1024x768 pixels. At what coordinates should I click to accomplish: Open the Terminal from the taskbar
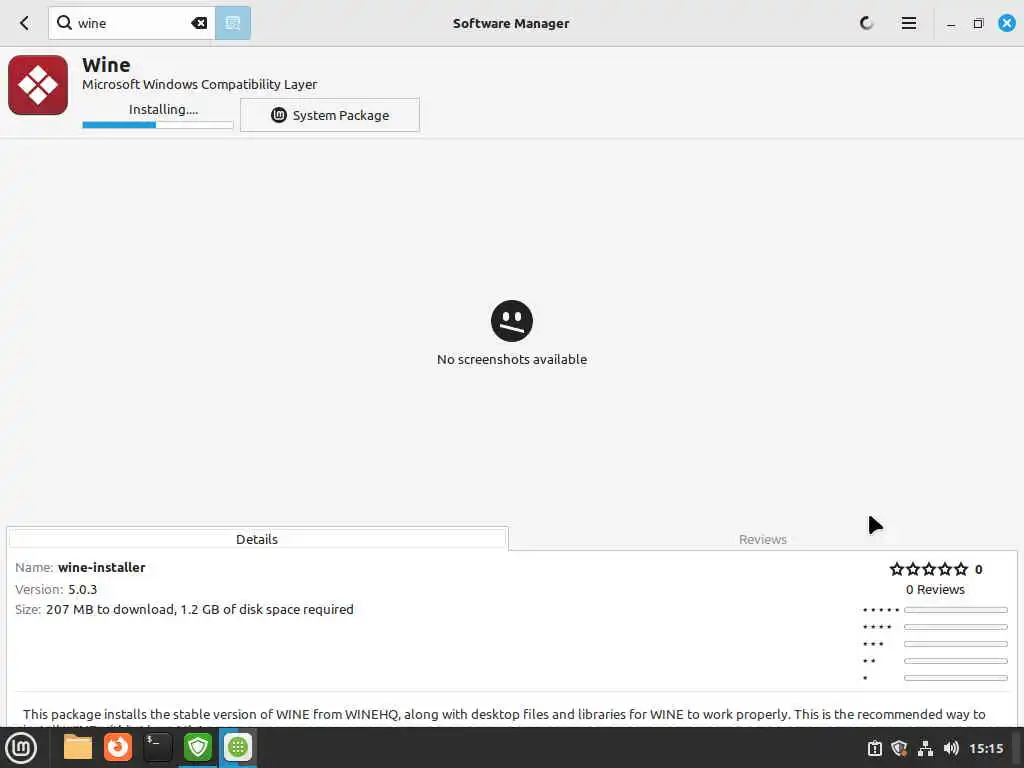pyautogui.click(x=157, y=747)
